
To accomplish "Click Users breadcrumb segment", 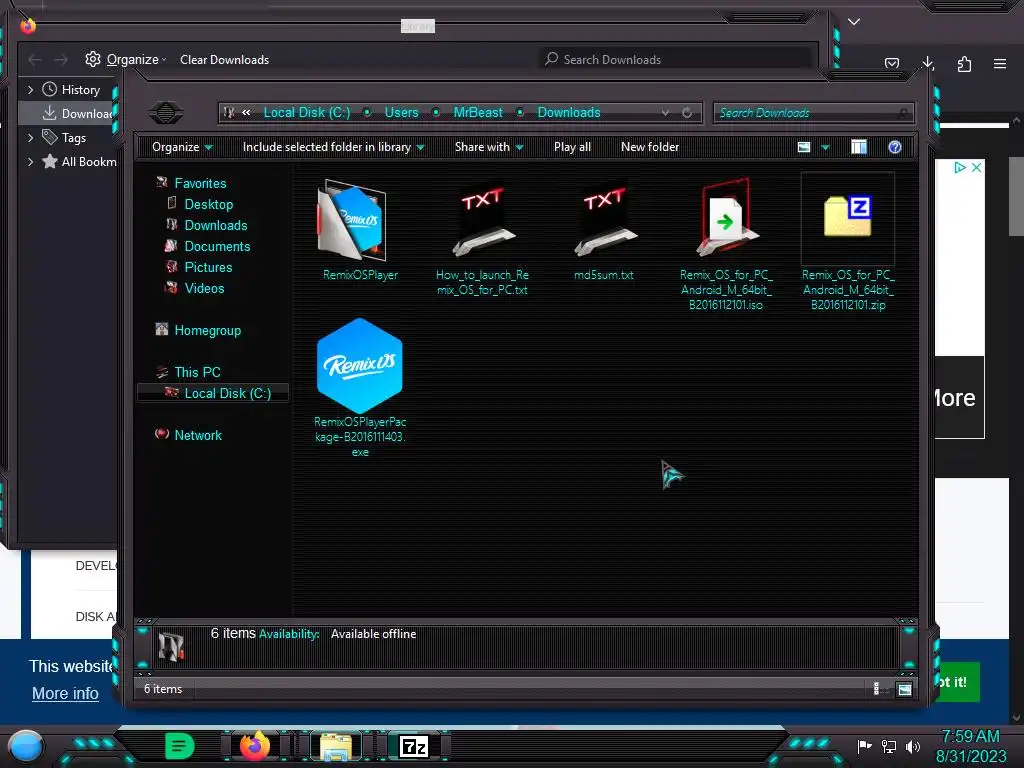I will (402, 112).
